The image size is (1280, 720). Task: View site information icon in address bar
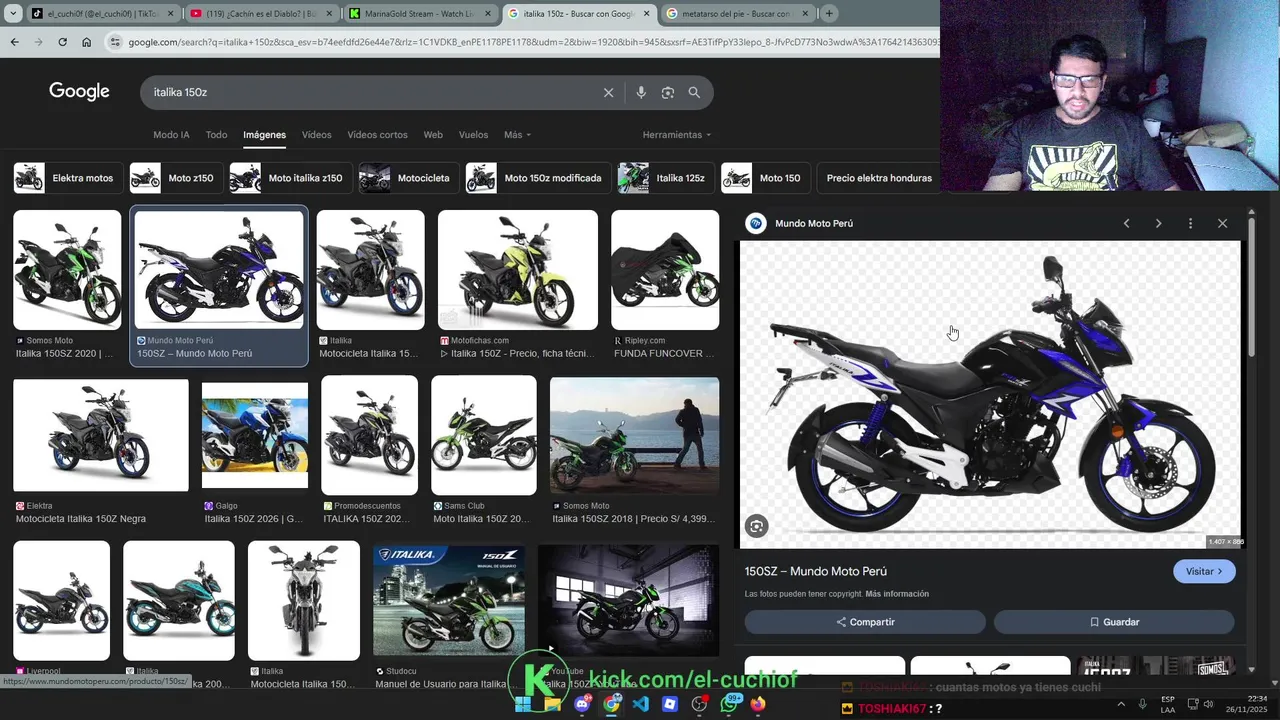tap(116, 42)
